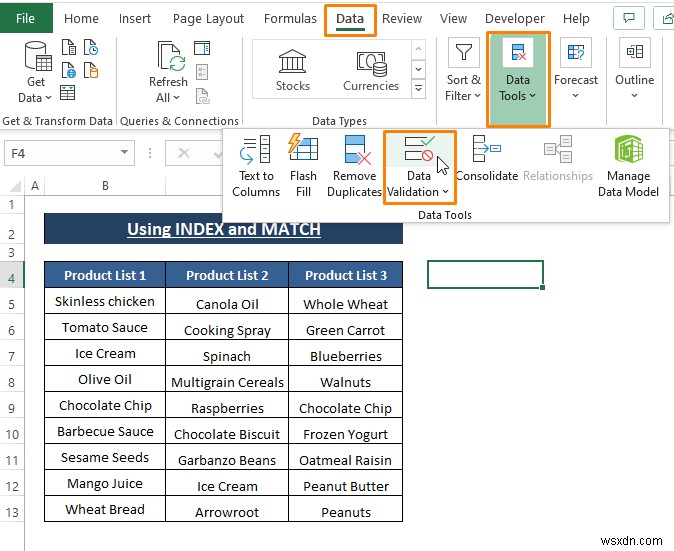
Task: Open the Help tab
Action: (576, 18)
